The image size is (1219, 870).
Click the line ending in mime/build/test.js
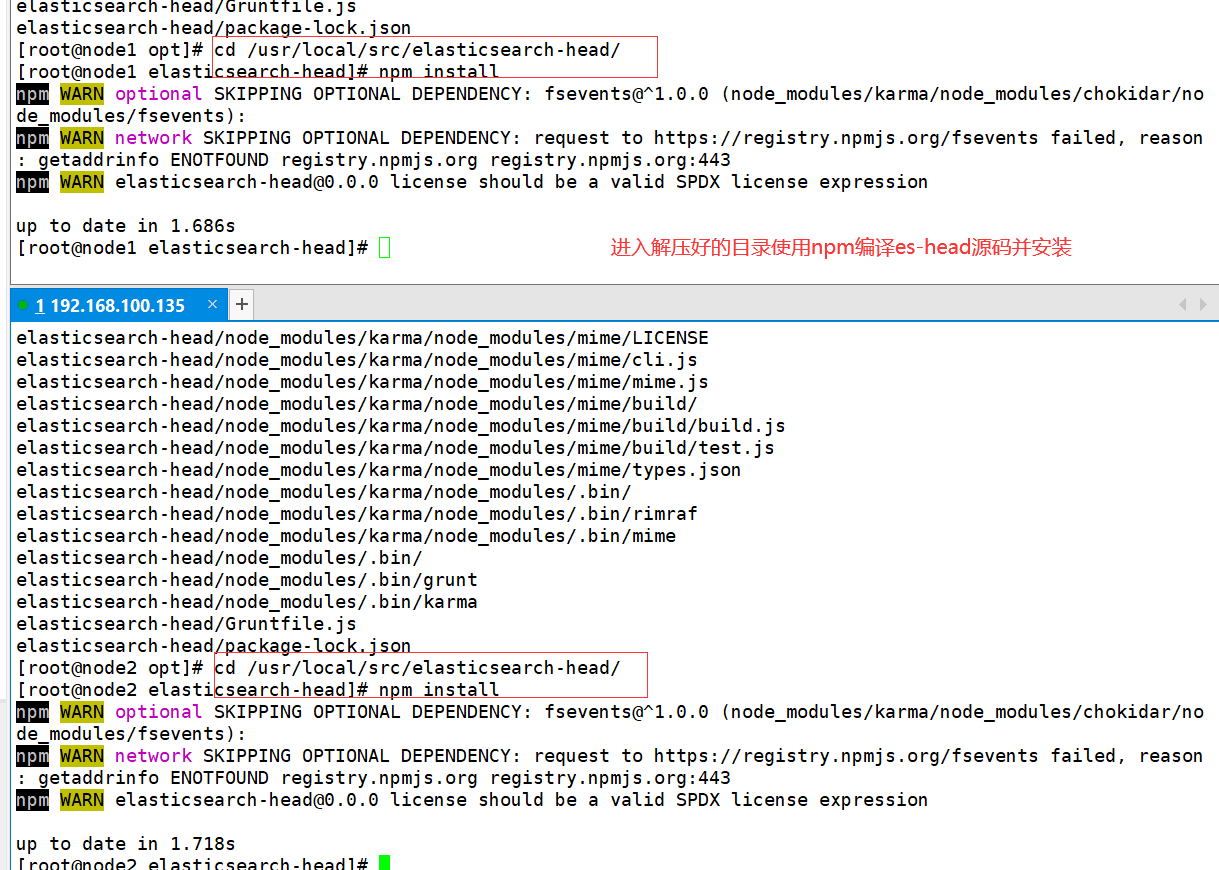pos(395,448)
